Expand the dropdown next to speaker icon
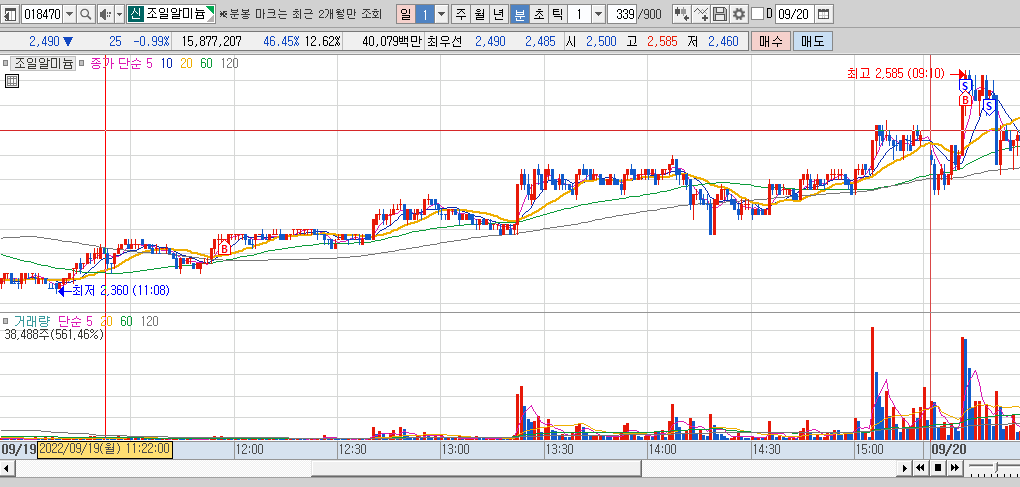Viewport: 1020px width, 487px height. click(119, 14)
